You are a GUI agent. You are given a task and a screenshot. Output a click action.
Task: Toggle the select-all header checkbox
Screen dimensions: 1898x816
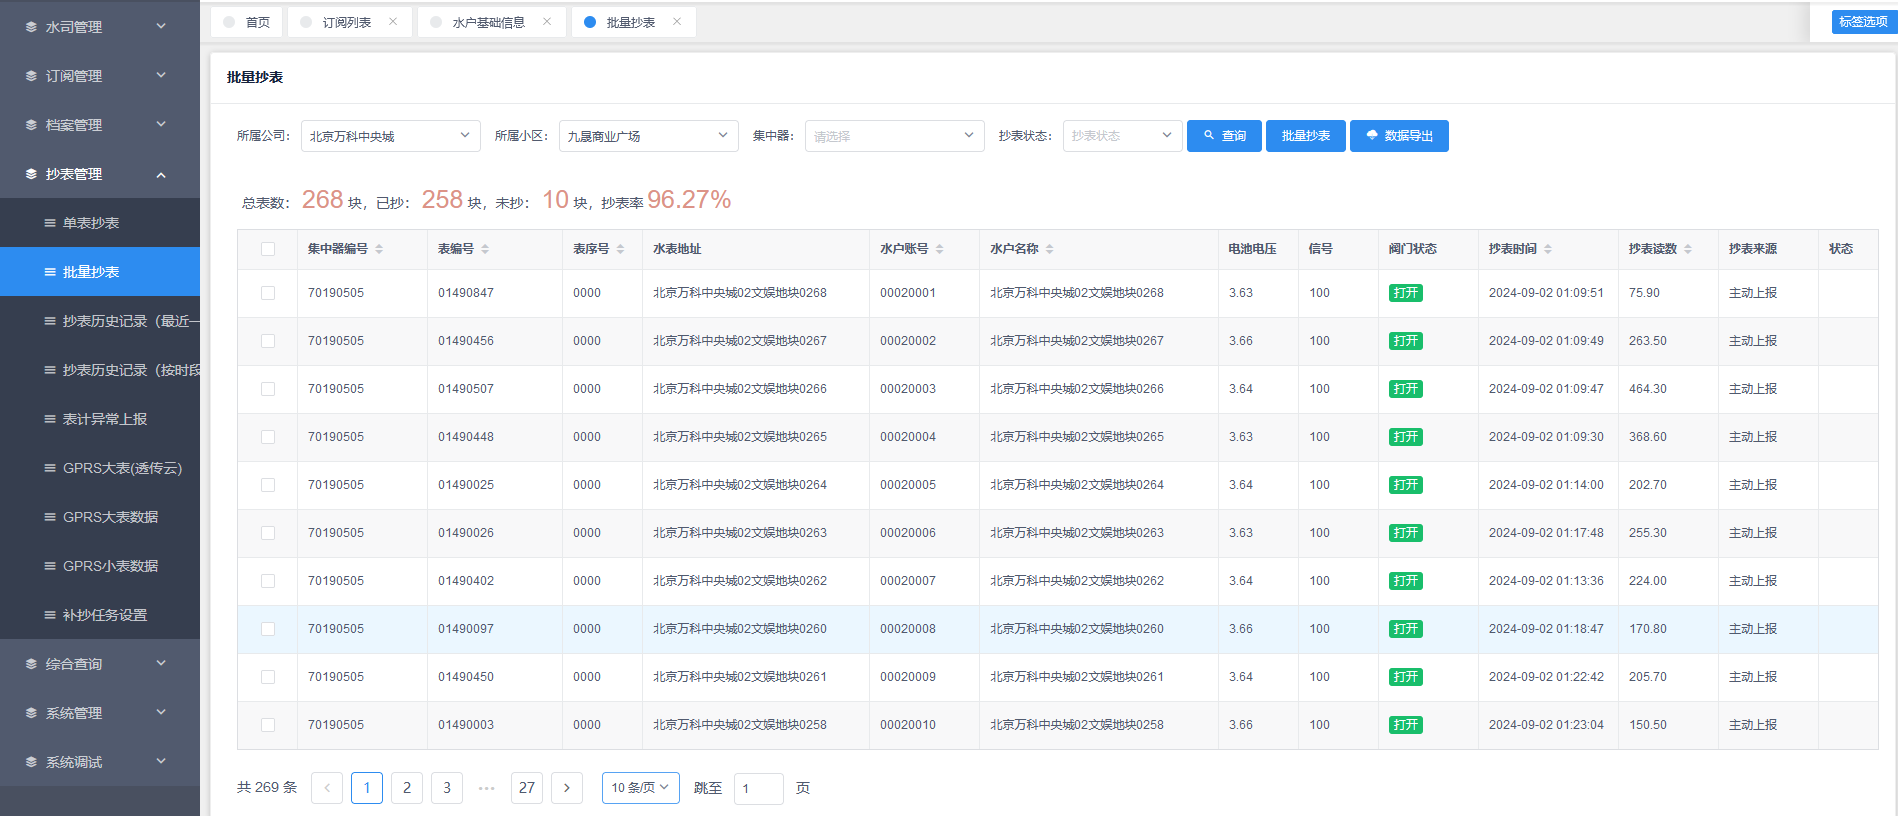(268, 249)
